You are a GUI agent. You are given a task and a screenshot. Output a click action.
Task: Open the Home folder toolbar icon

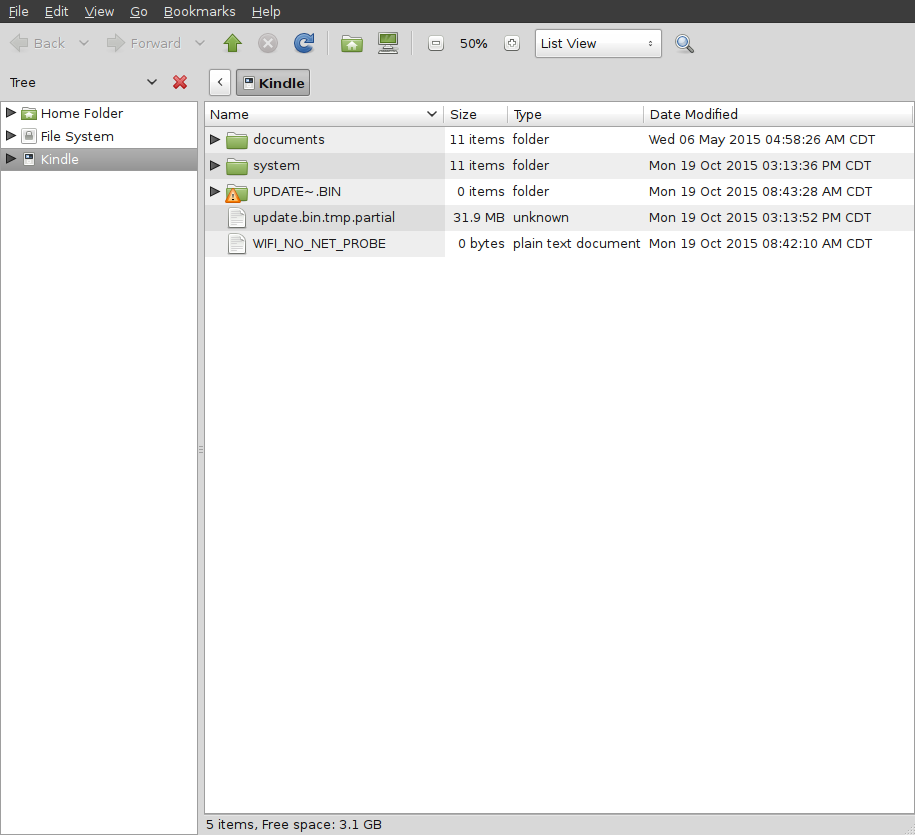[x=352, y=43]
